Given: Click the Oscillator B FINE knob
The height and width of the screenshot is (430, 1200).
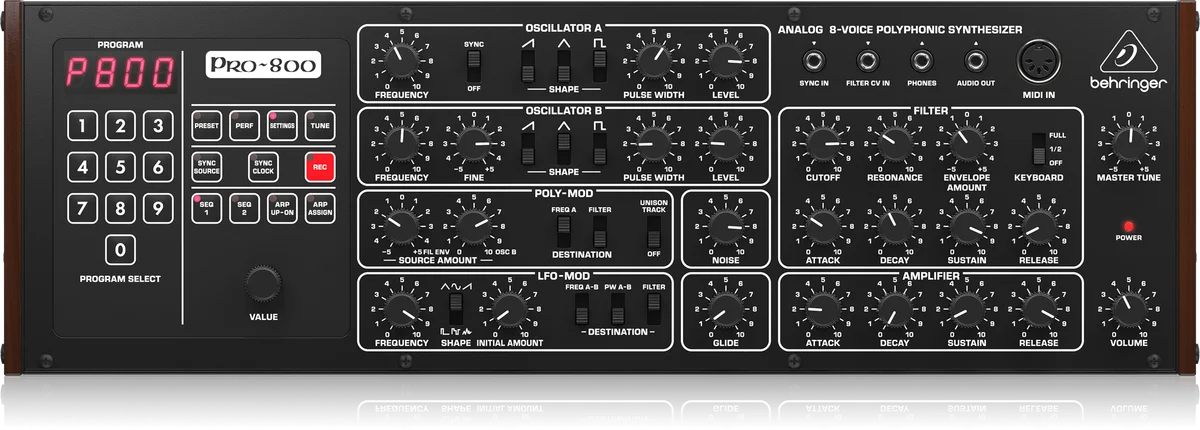Looking at the screenshot, I should [x=473, y=145].
